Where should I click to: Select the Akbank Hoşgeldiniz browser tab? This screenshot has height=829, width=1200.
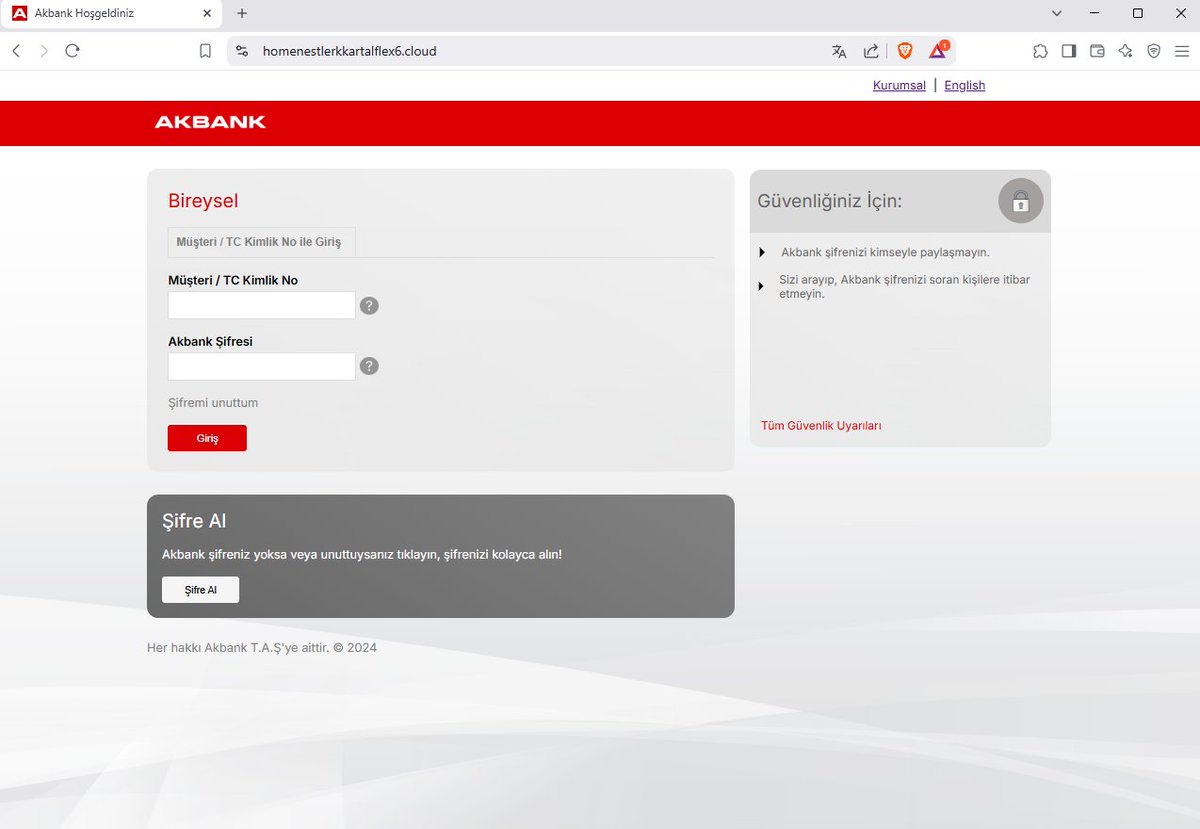(112, 14)
